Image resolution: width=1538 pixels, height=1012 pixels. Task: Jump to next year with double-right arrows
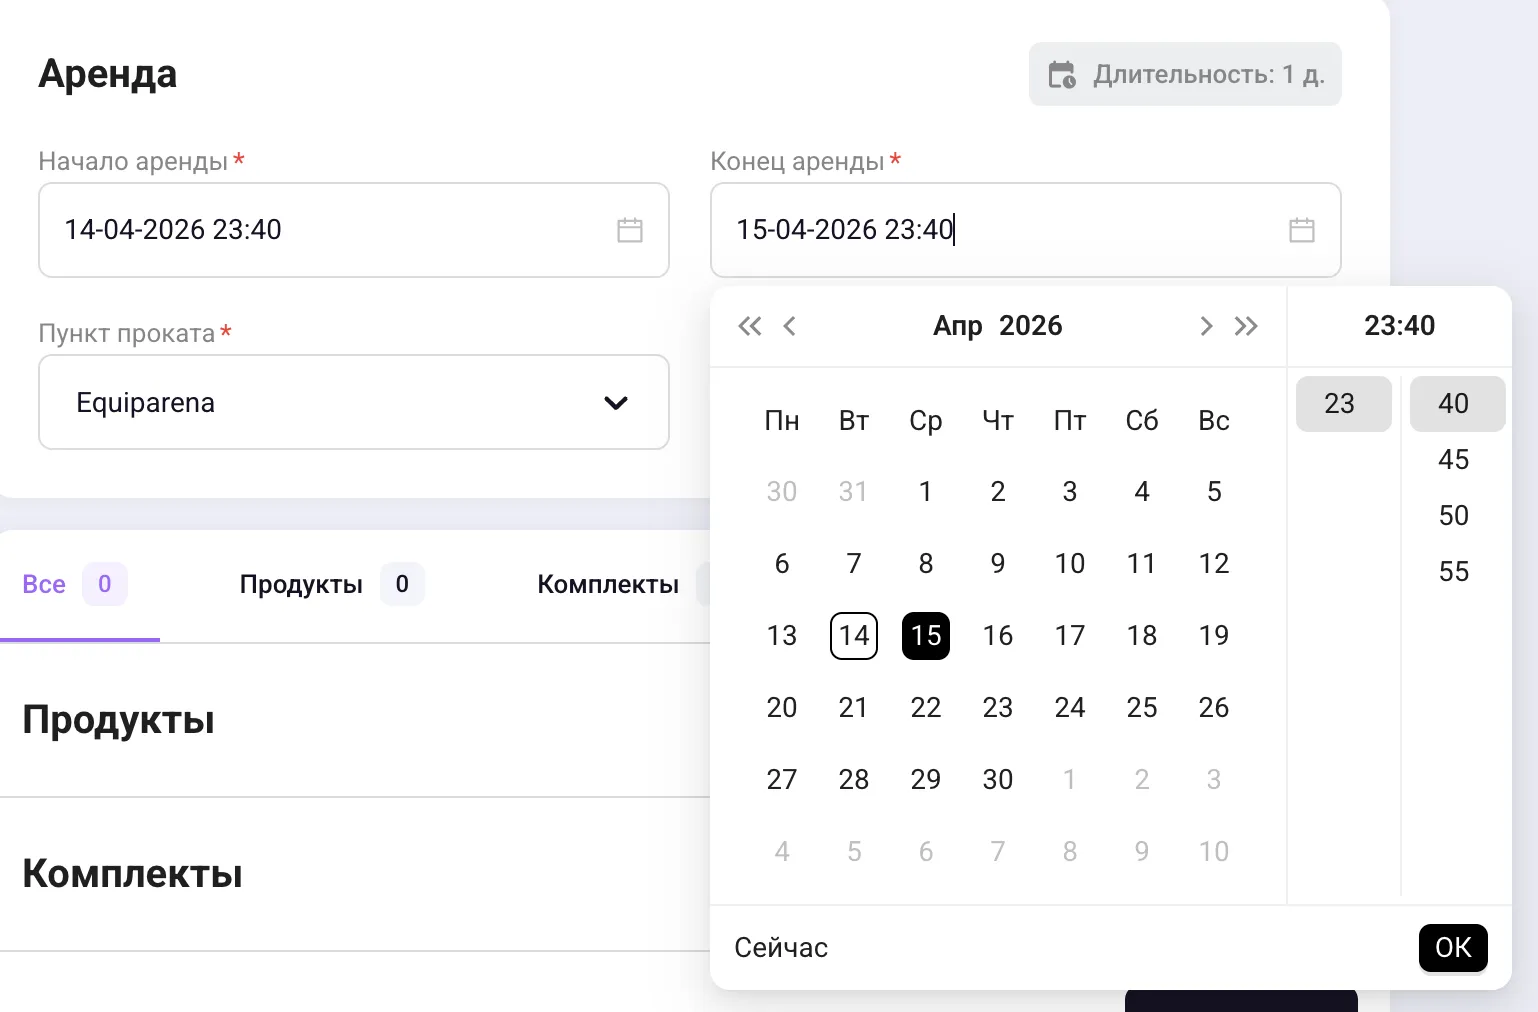pyautogui.click(x=1246, y=326)
